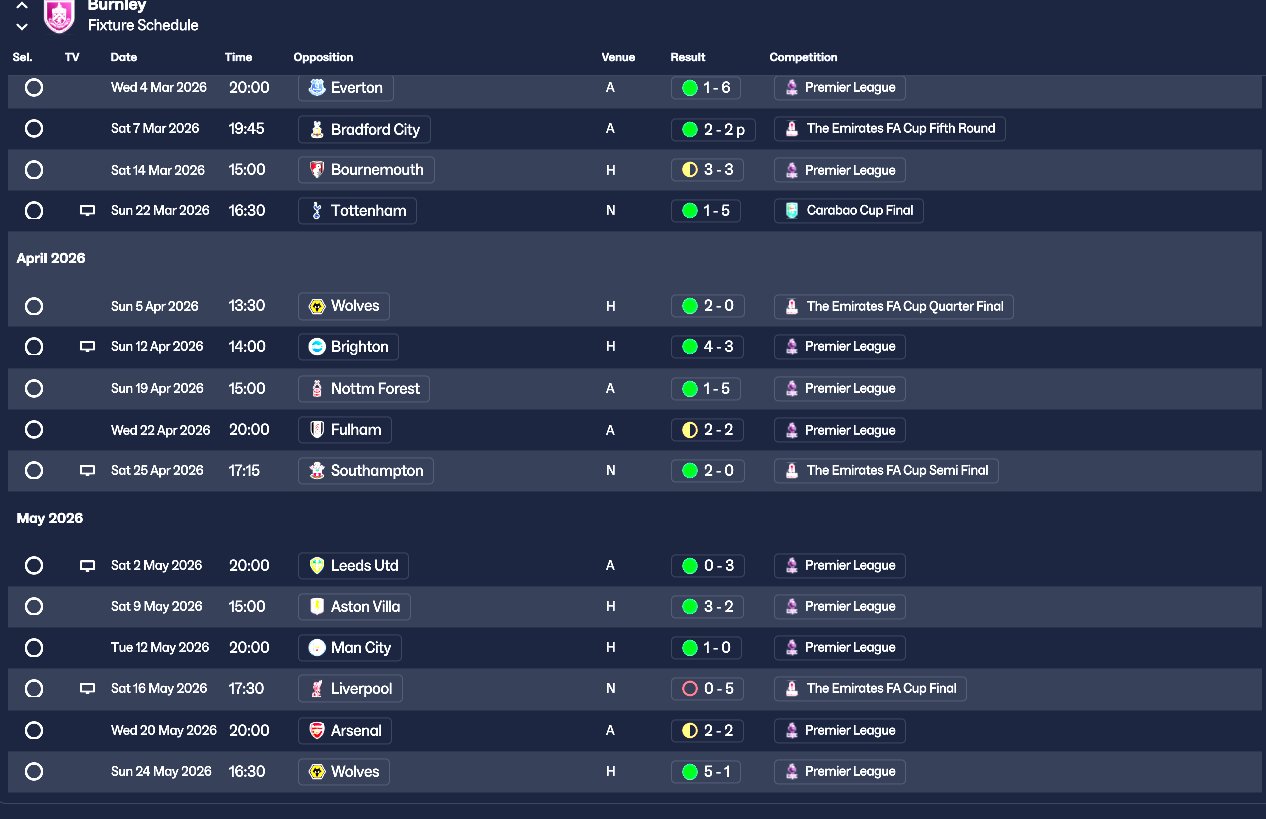Click the Brighton club crest icon

(316, 347)
